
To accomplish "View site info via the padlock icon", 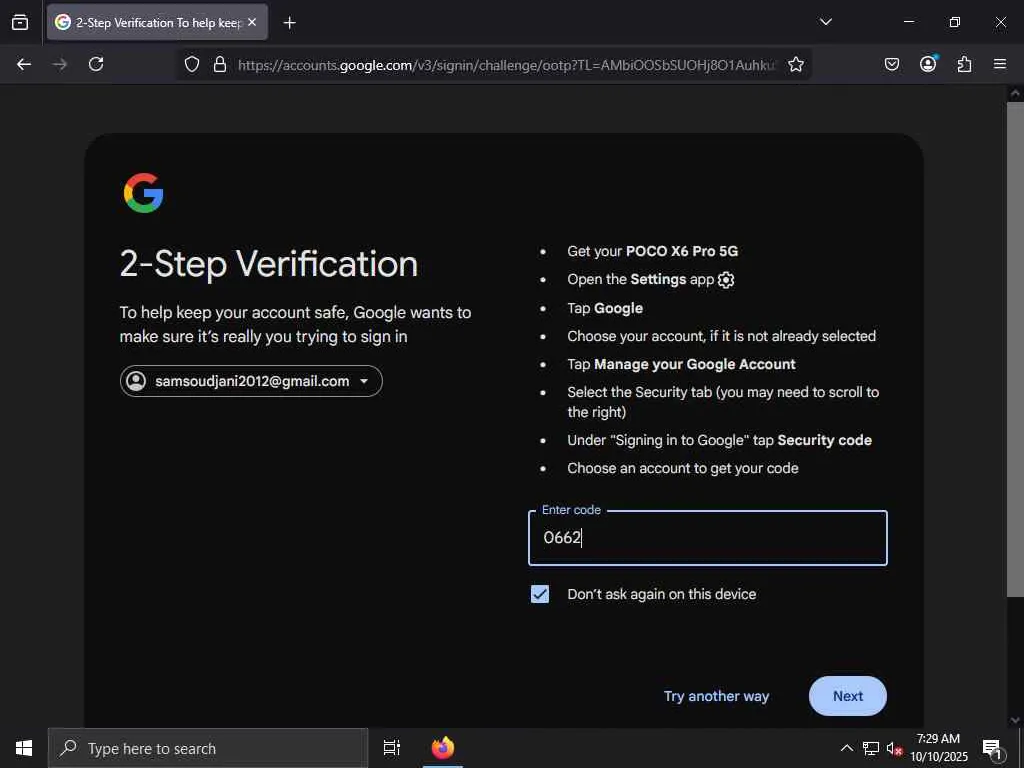I will click(x=220, y=64).
